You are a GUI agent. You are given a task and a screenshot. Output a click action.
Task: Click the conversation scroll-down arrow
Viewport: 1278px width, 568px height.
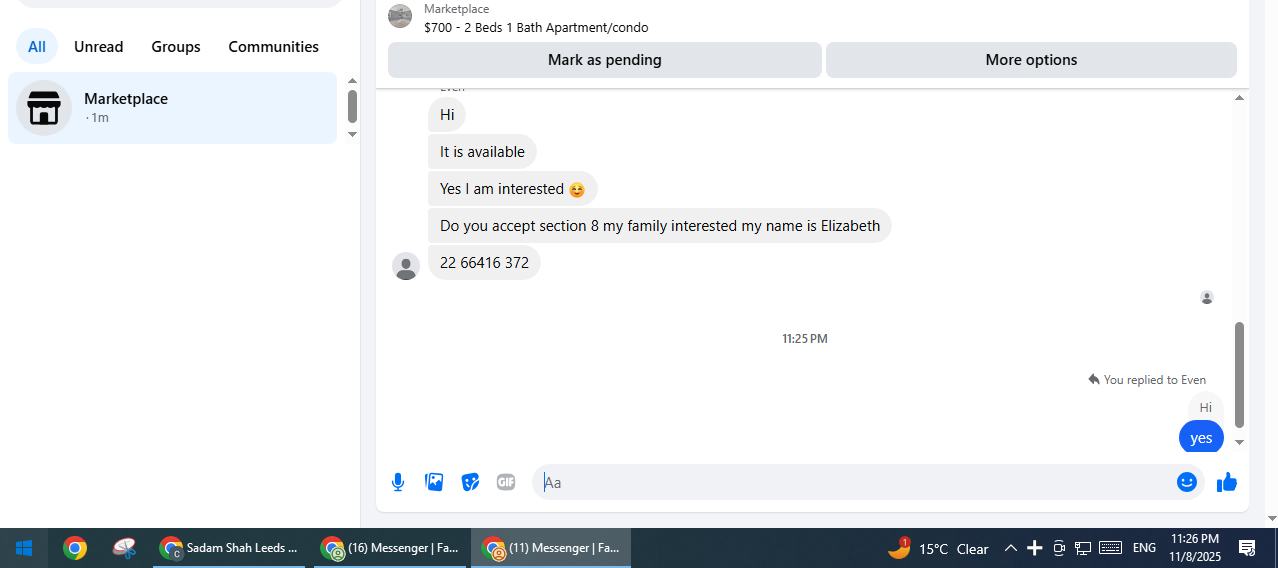tap(1240, 442)
